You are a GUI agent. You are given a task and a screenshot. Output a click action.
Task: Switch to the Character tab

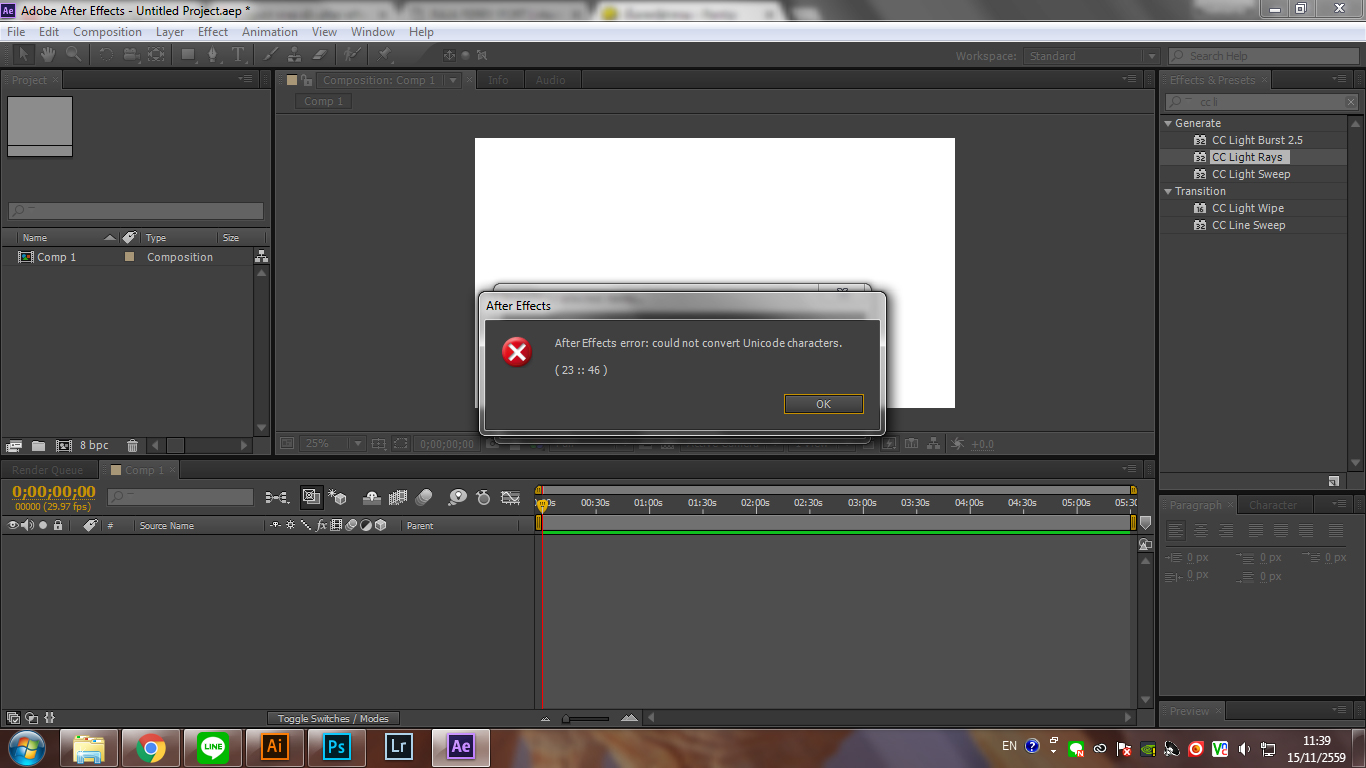(x=1272, y=505)
